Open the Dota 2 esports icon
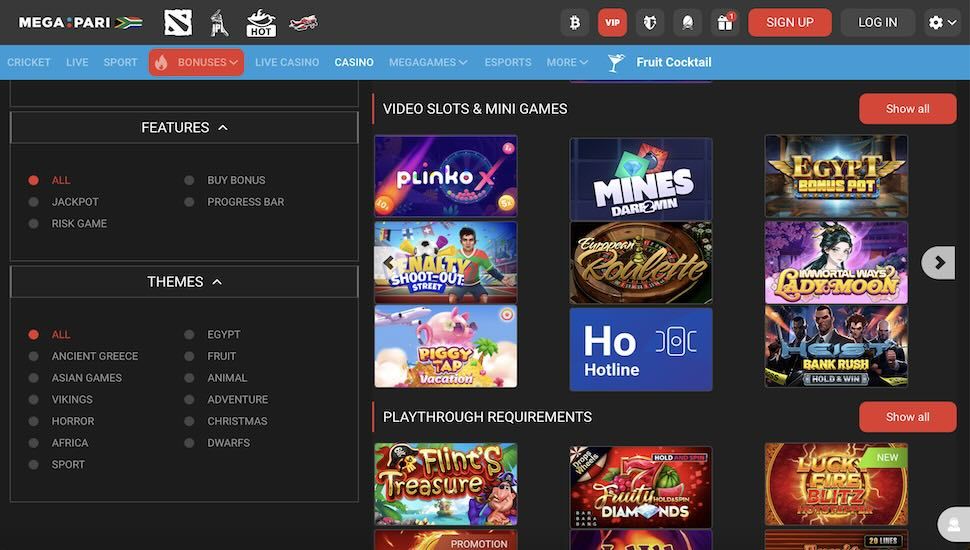The image size is (970, 550). tap(178, 22)
